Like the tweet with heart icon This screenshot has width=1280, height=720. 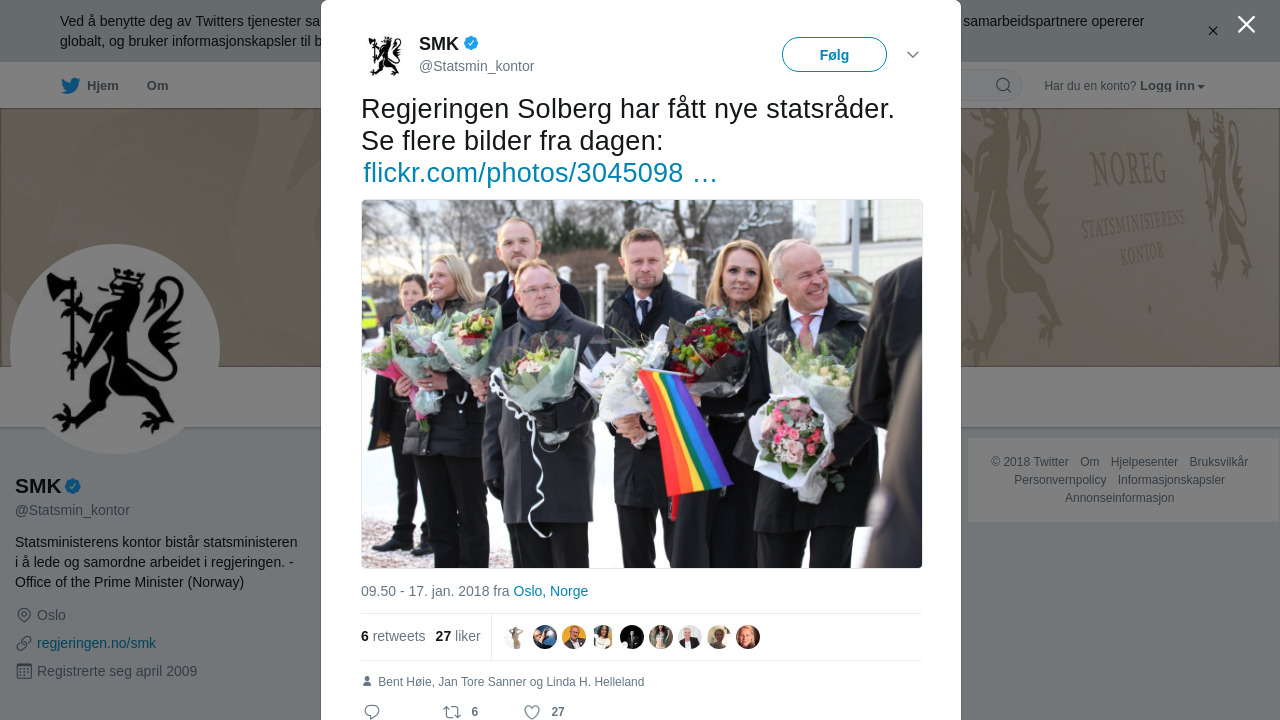[x=532, y=712]
